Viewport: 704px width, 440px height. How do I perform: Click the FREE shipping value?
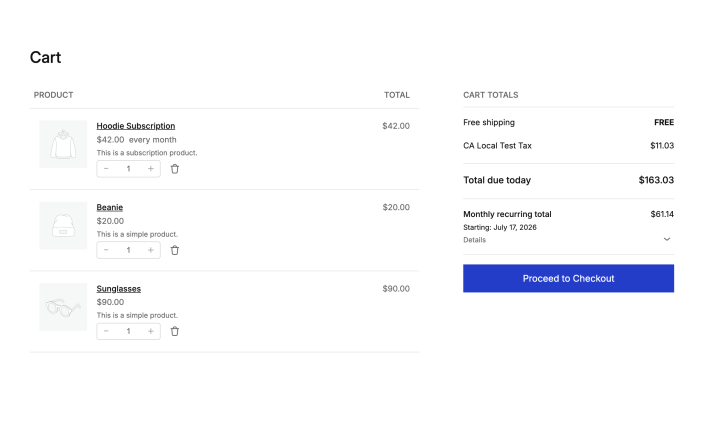(x=664, y=123)
